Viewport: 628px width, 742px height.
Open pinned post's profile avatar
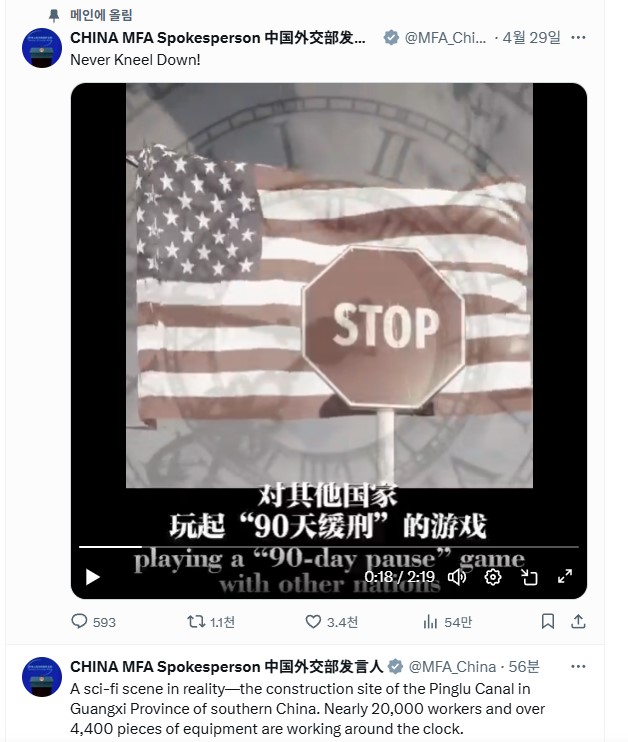[42, 48]
